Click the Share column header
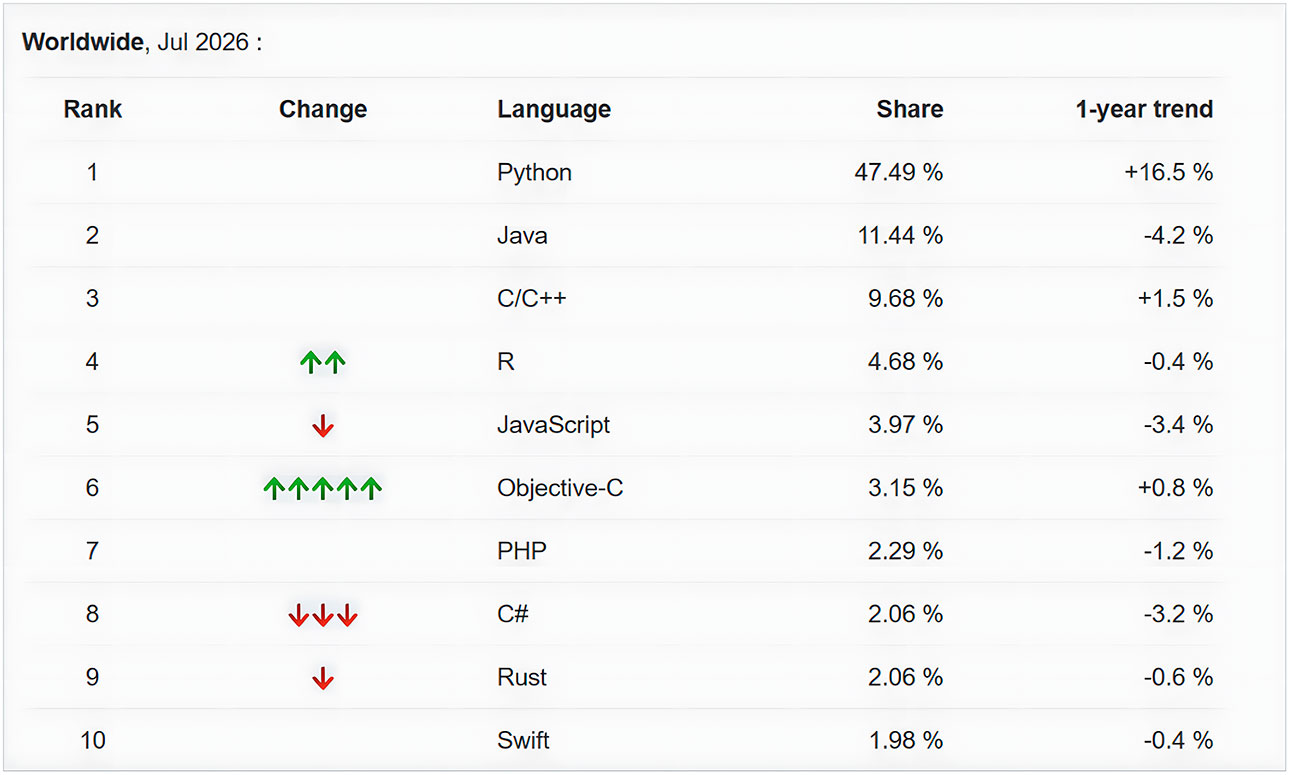 click(x=910, y=109)
